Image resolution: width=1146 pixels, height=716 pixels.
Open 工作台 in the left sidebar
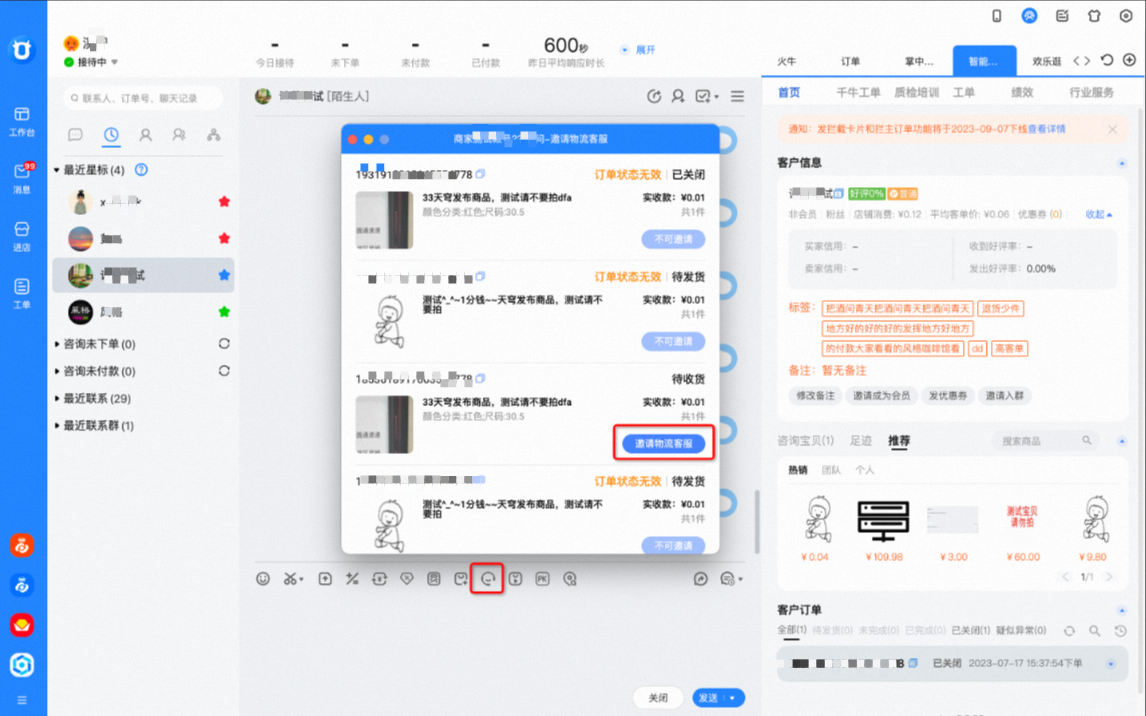click(x=22, y=121)
